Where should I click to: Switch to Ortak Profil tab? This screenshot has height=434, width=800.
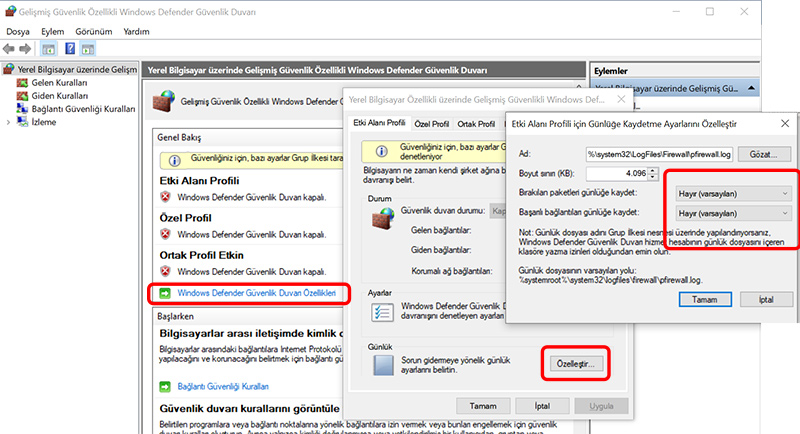pyautogui.click(x=476, y=124)
